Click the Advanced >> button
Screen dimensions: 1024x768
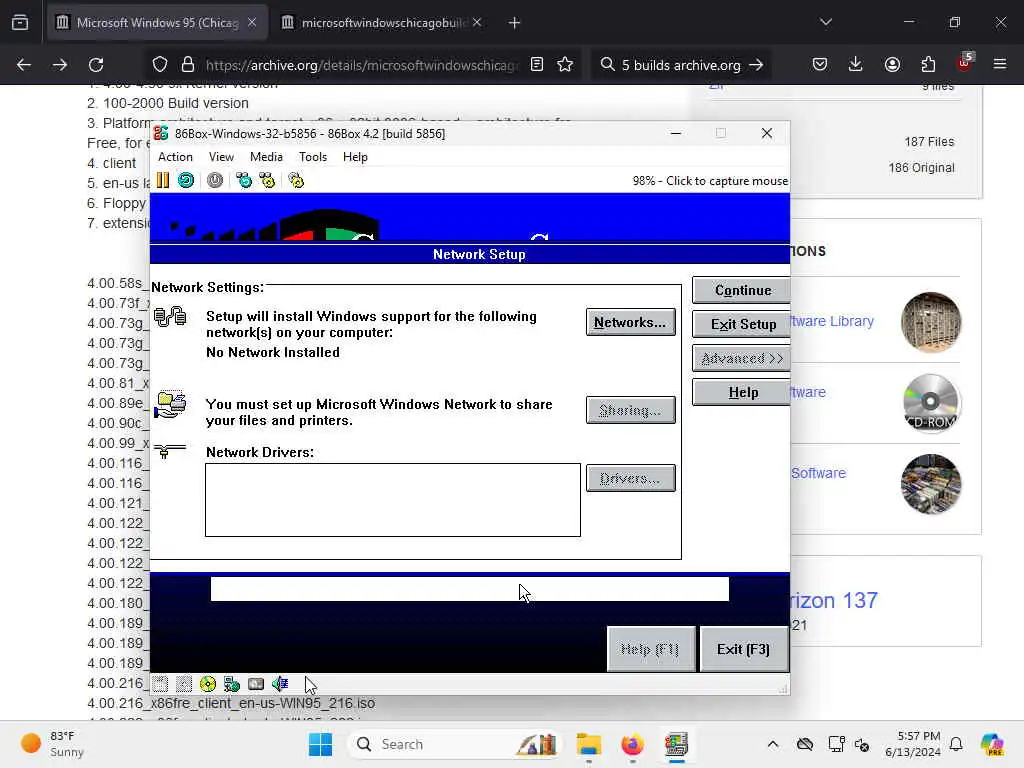(x=741, y=358)
